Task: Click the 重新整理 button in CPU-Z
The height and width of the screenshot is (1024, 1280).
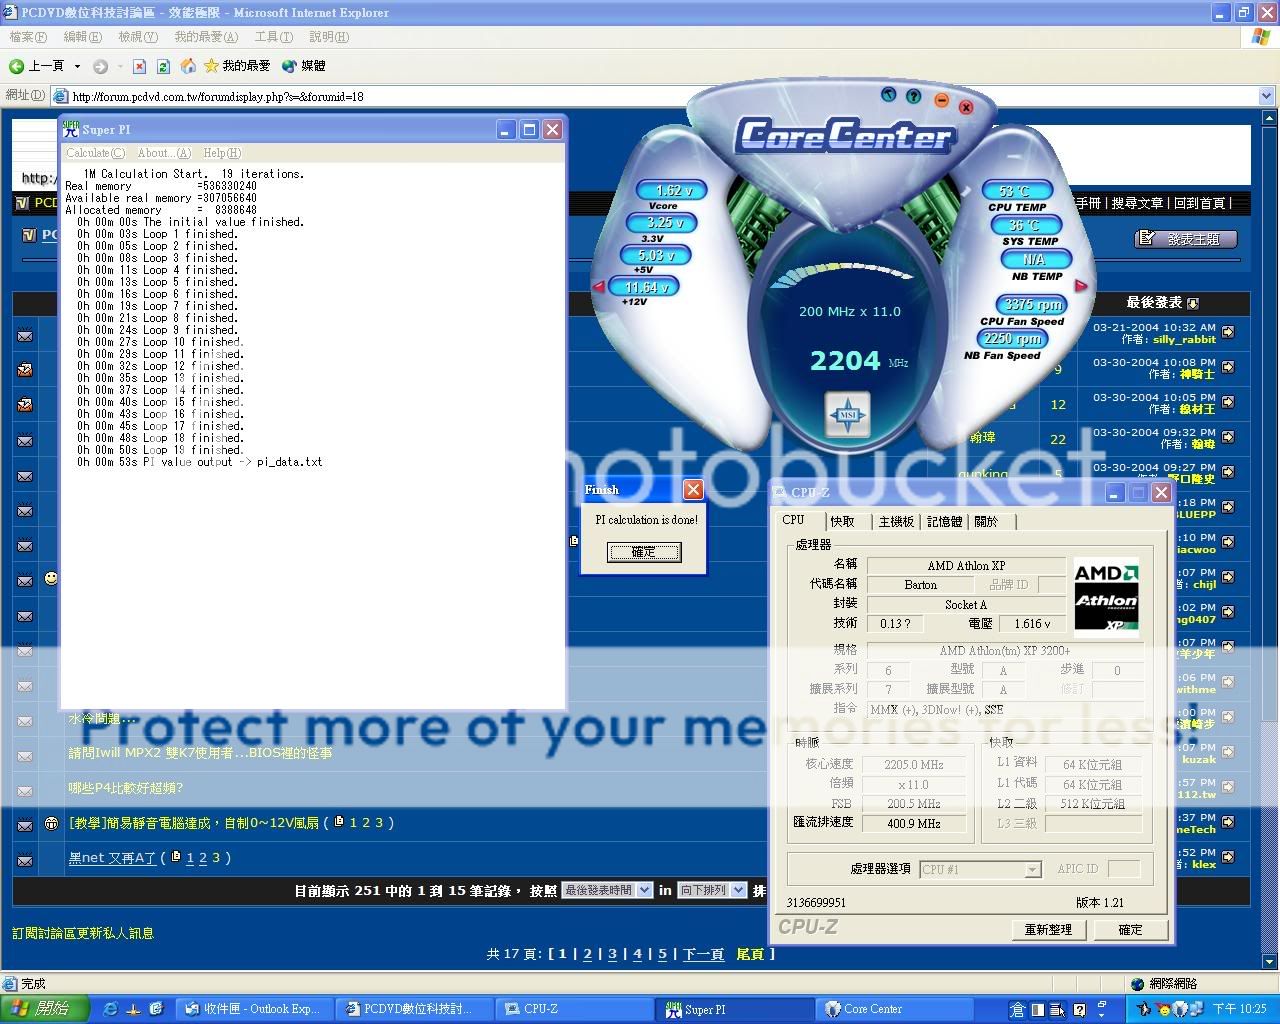Action: [1047, 929]
